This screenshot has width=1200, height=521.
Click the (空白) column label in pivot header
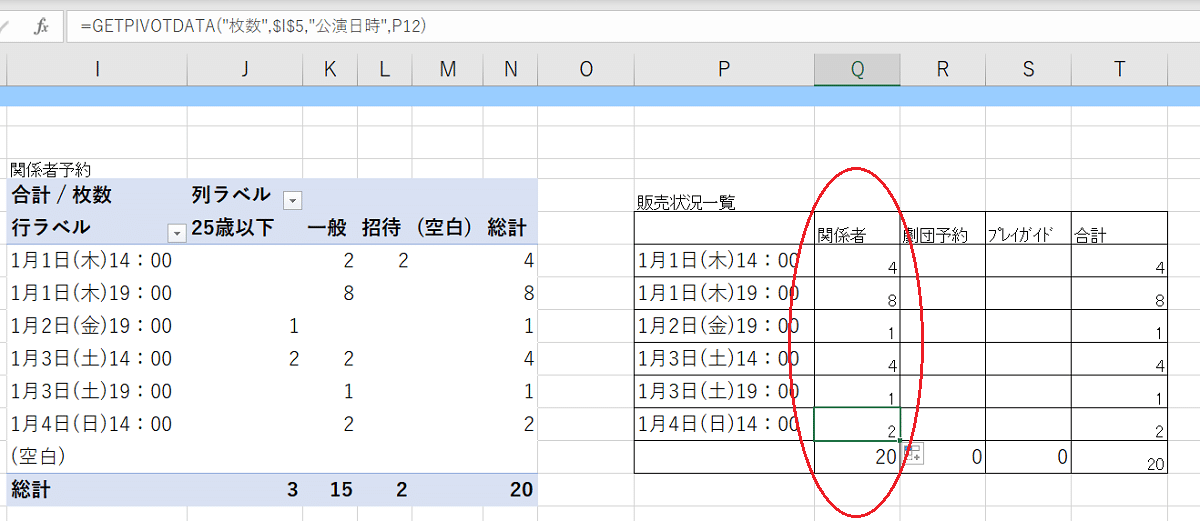pyautogui.click(x=444, y=228)
